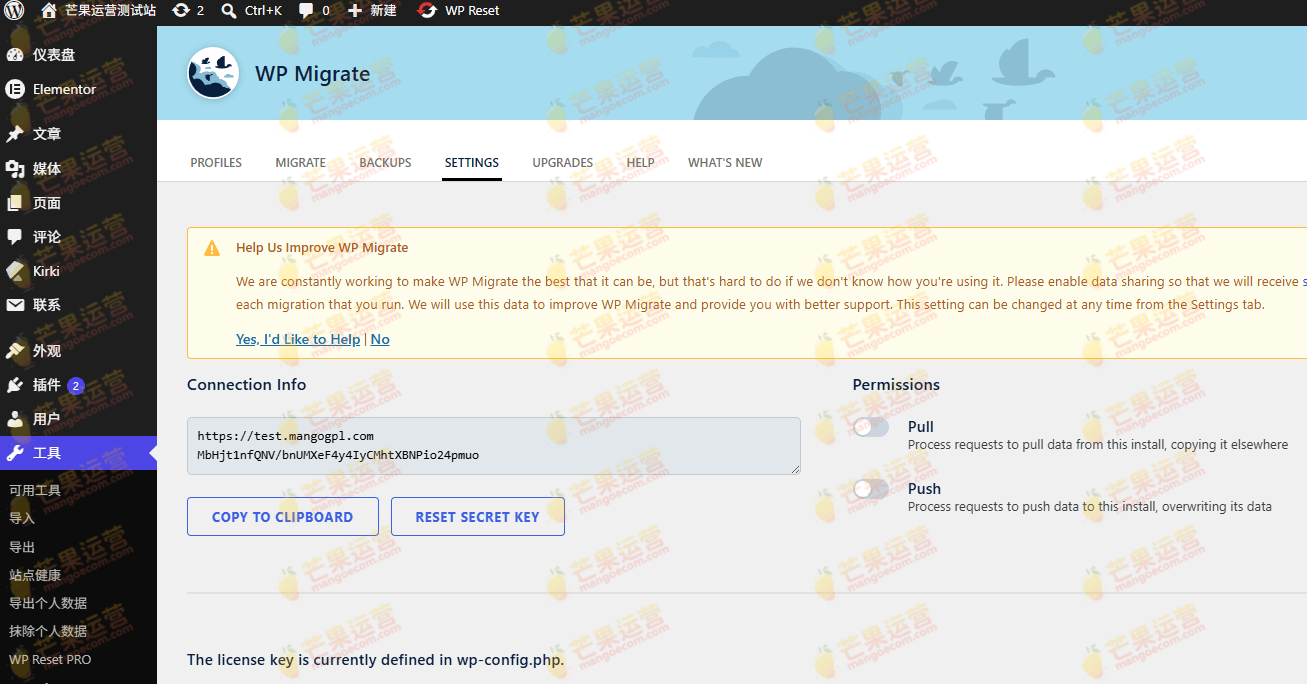Open the Ctrl+K search icon
1307x684 pixels.
click(x=229, y=11)
